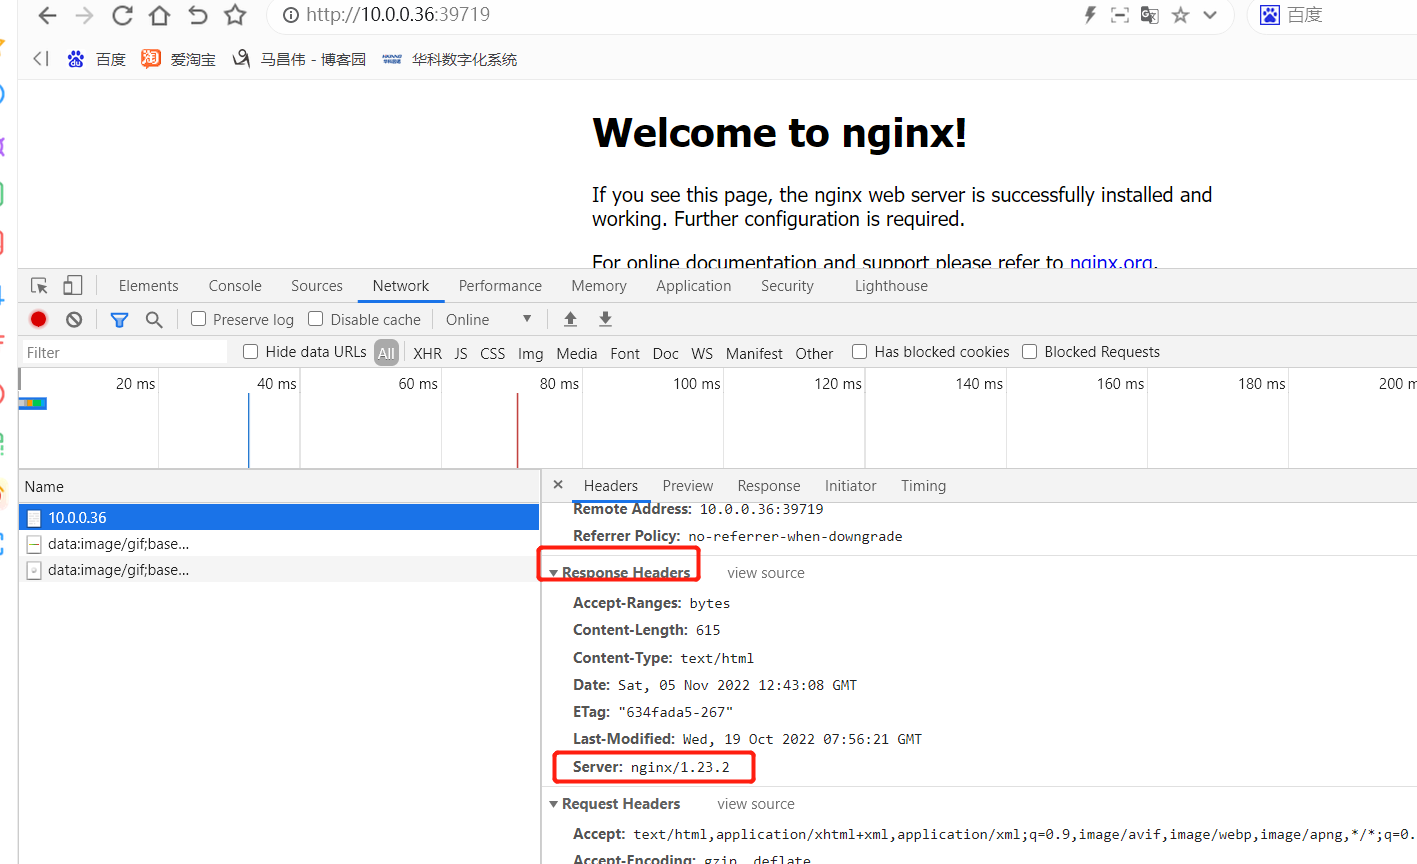Open the Online throttling dropdown
The width and height of the screenshot is (1417, 864).
488,320
